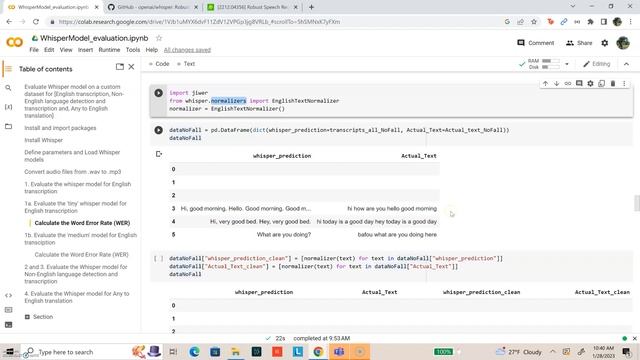Screen dimensions: 640x360
Task: Reload the browser page
Action: (36, 22)
